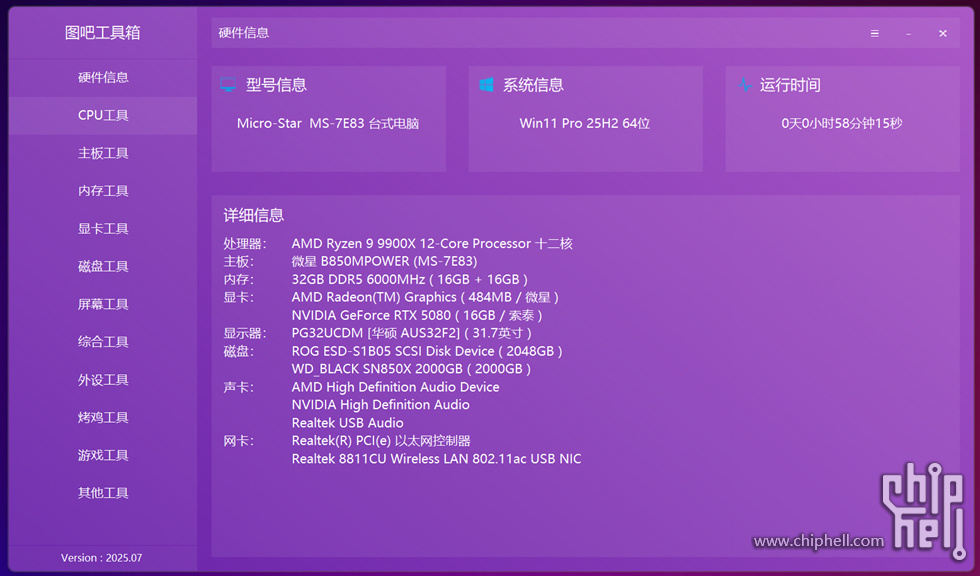Open 屏幕工具 category
The image size is (980, 576).
pyautogui.click(x=103, y=304)
